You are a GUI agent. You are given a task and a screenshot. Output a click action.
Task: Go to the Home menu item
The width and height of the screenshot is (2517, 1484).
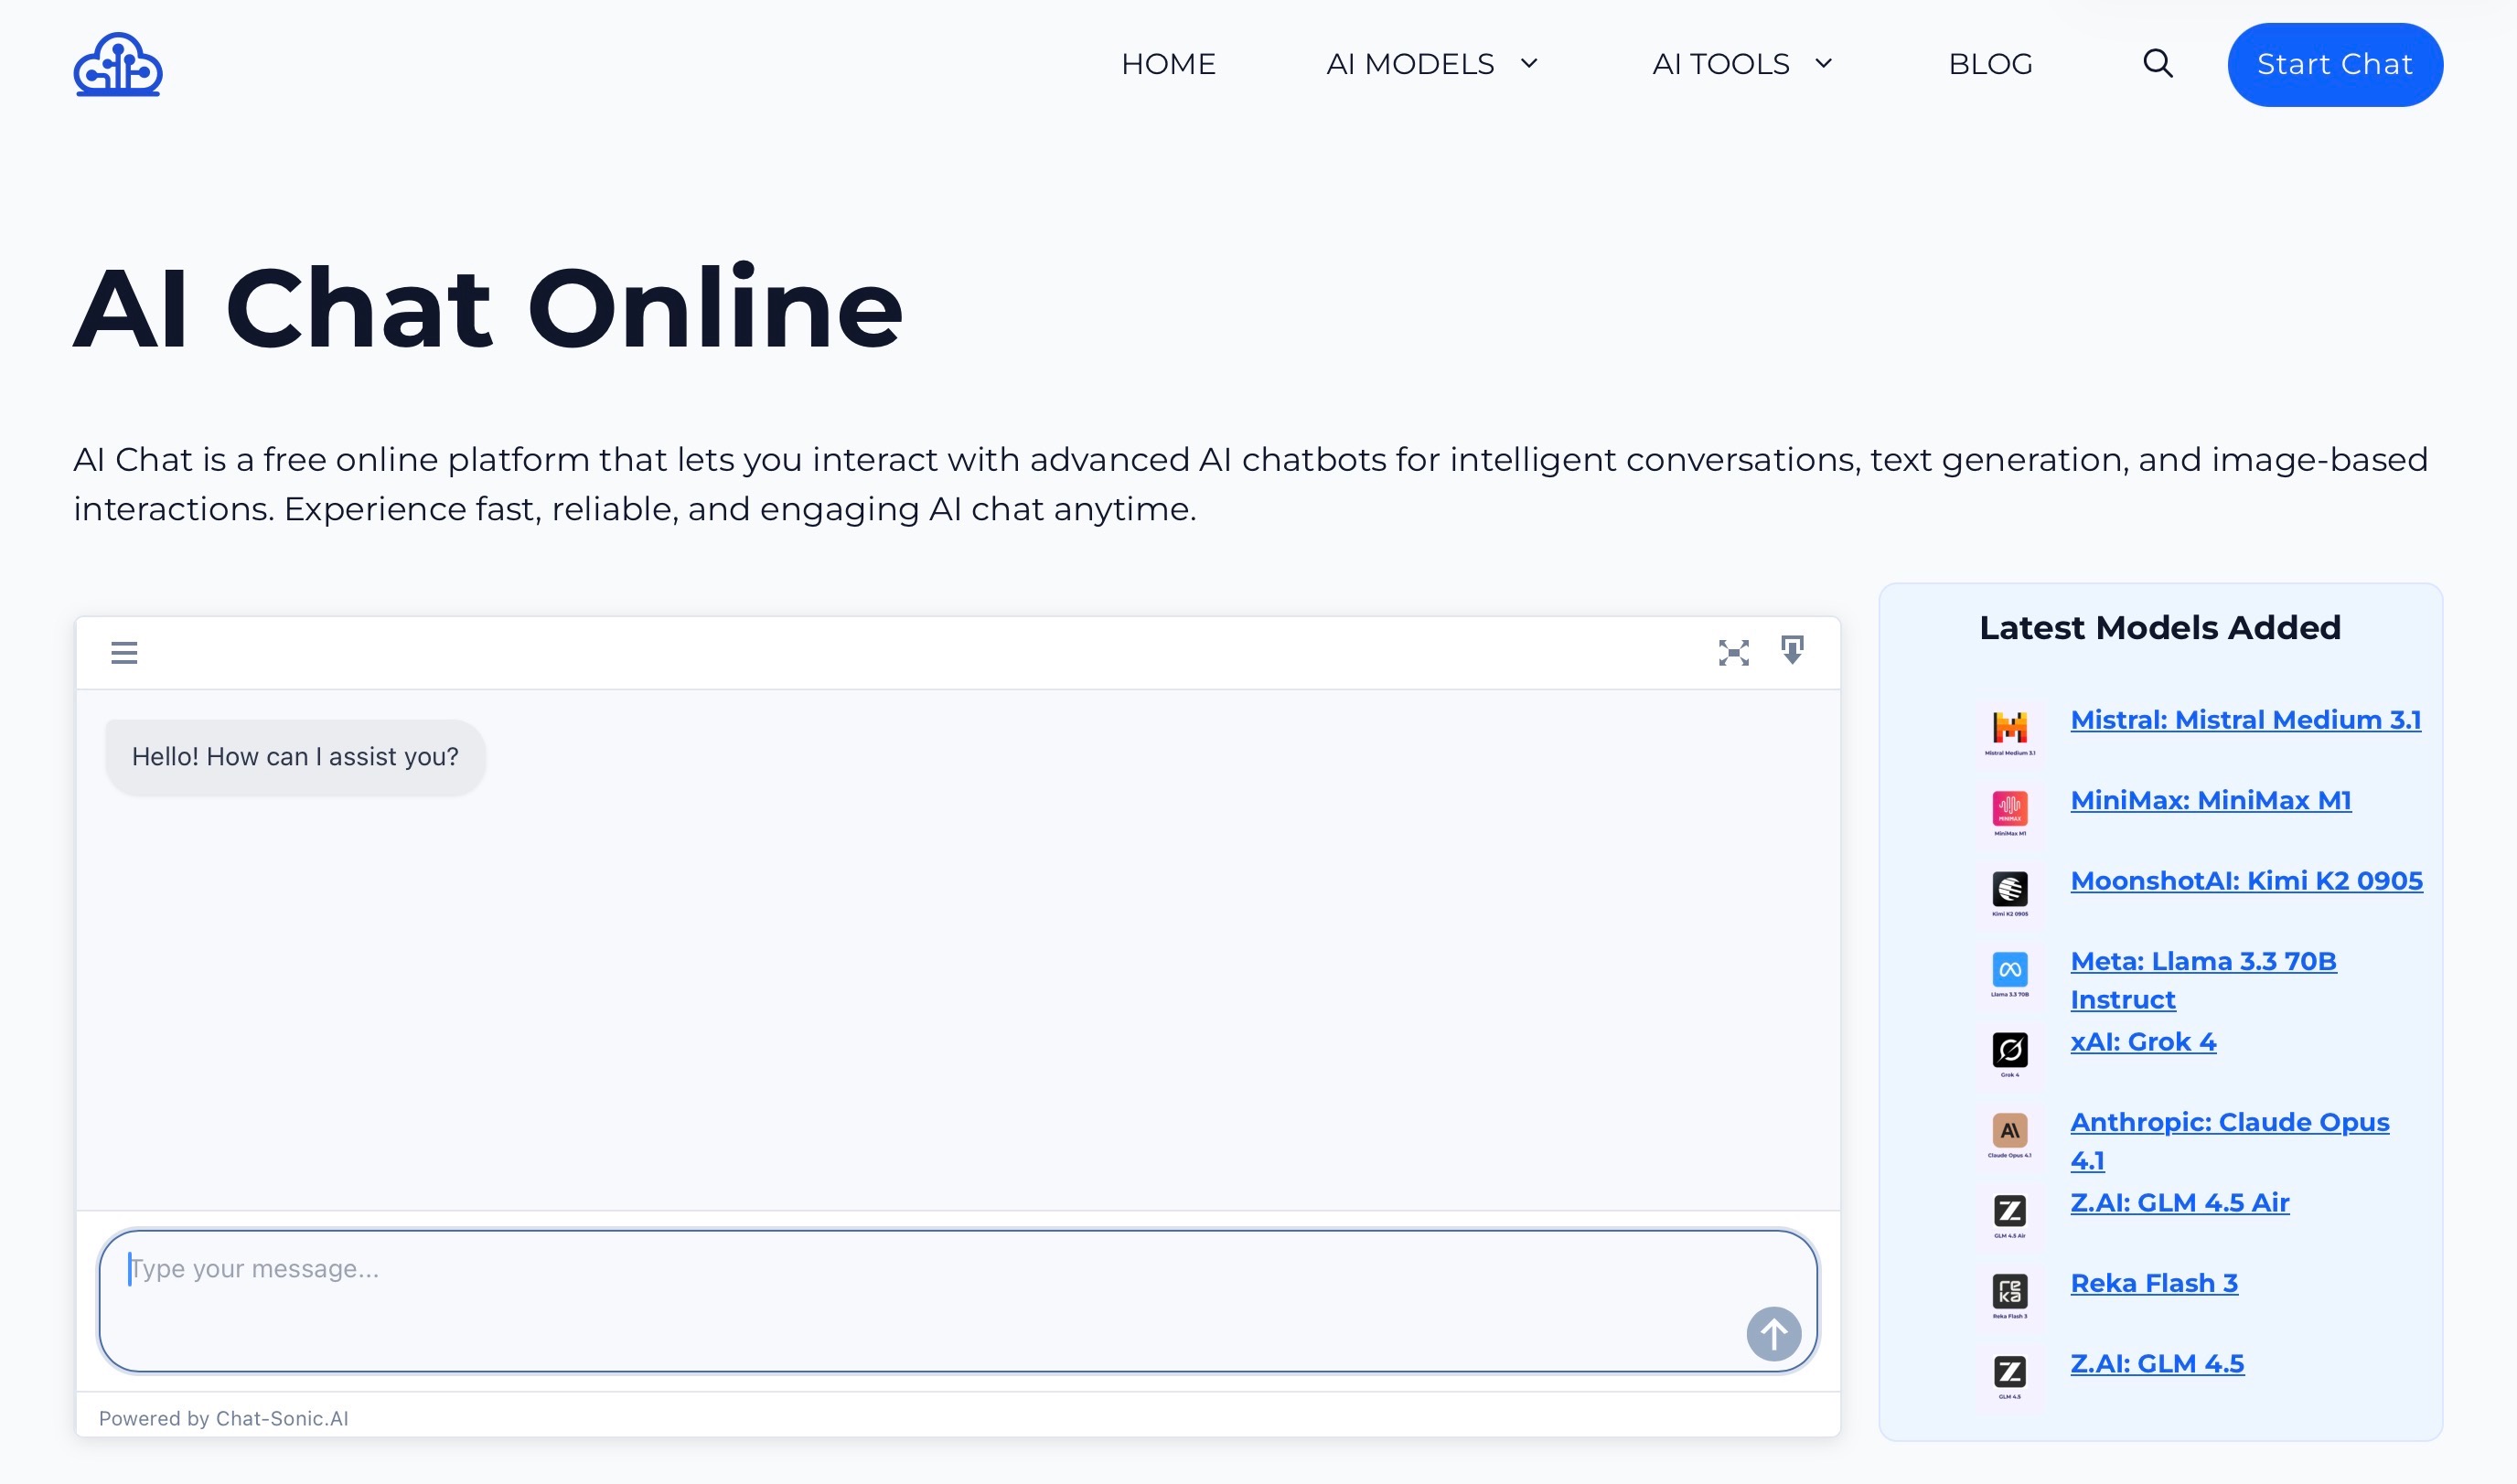pyautogui.click(x=1168, y=64)
